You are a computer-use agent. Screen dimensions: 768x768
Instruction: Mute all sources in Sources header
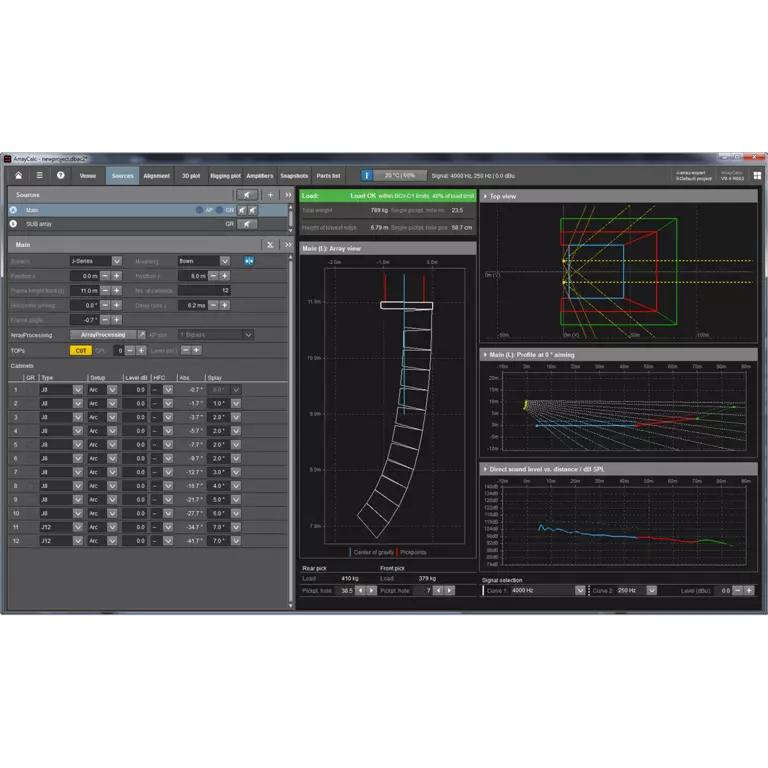pos(247,195)
